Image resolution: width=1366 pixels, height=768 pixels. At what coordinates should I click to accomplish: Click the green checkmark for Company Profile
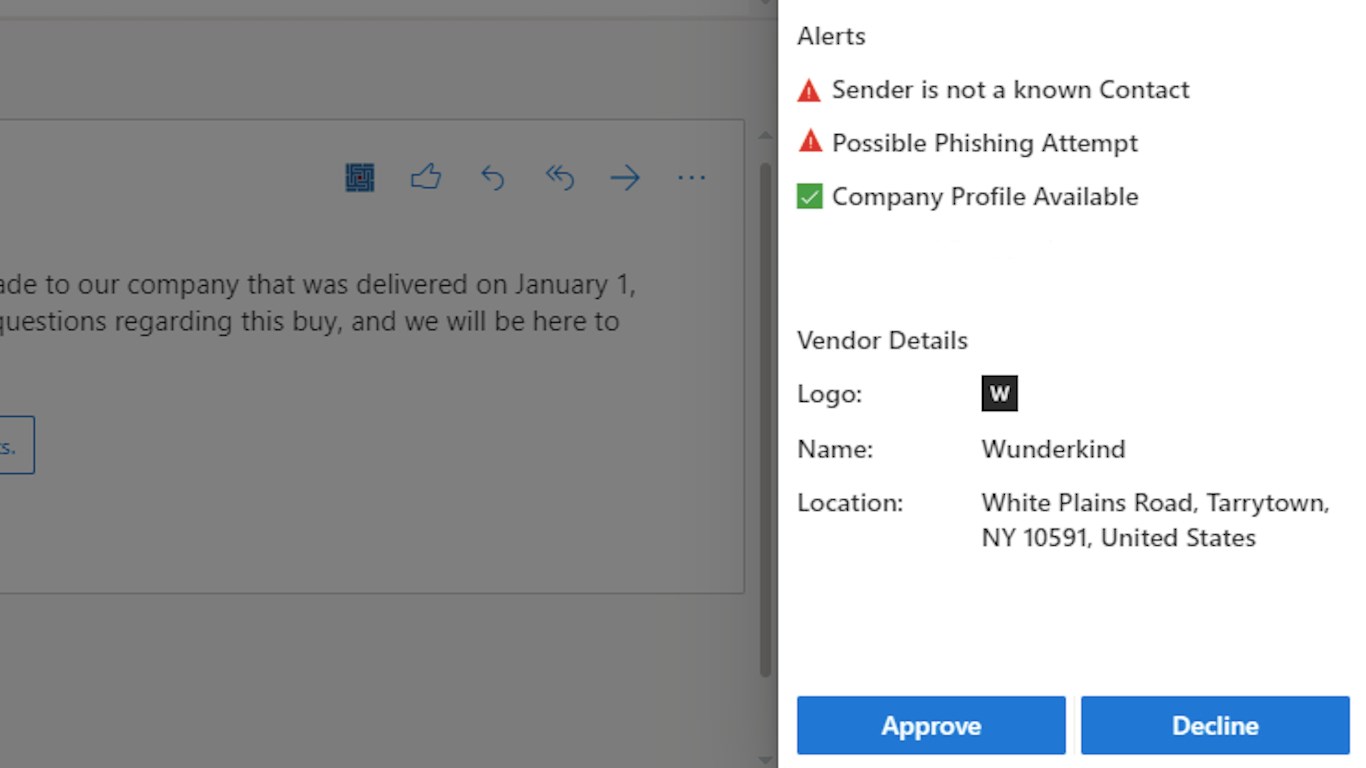pyautogui.click(x=809, y=197)
